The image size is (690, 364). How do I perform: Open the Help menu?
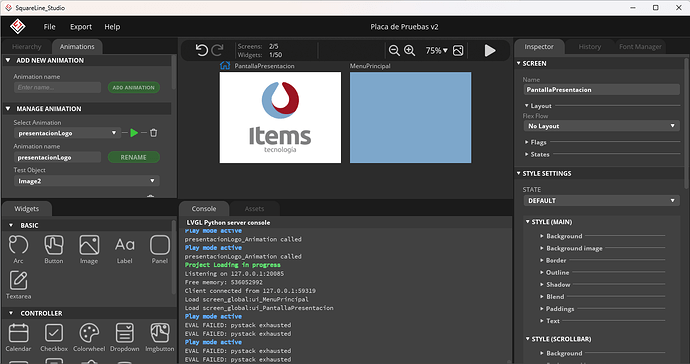click(112, 27)
